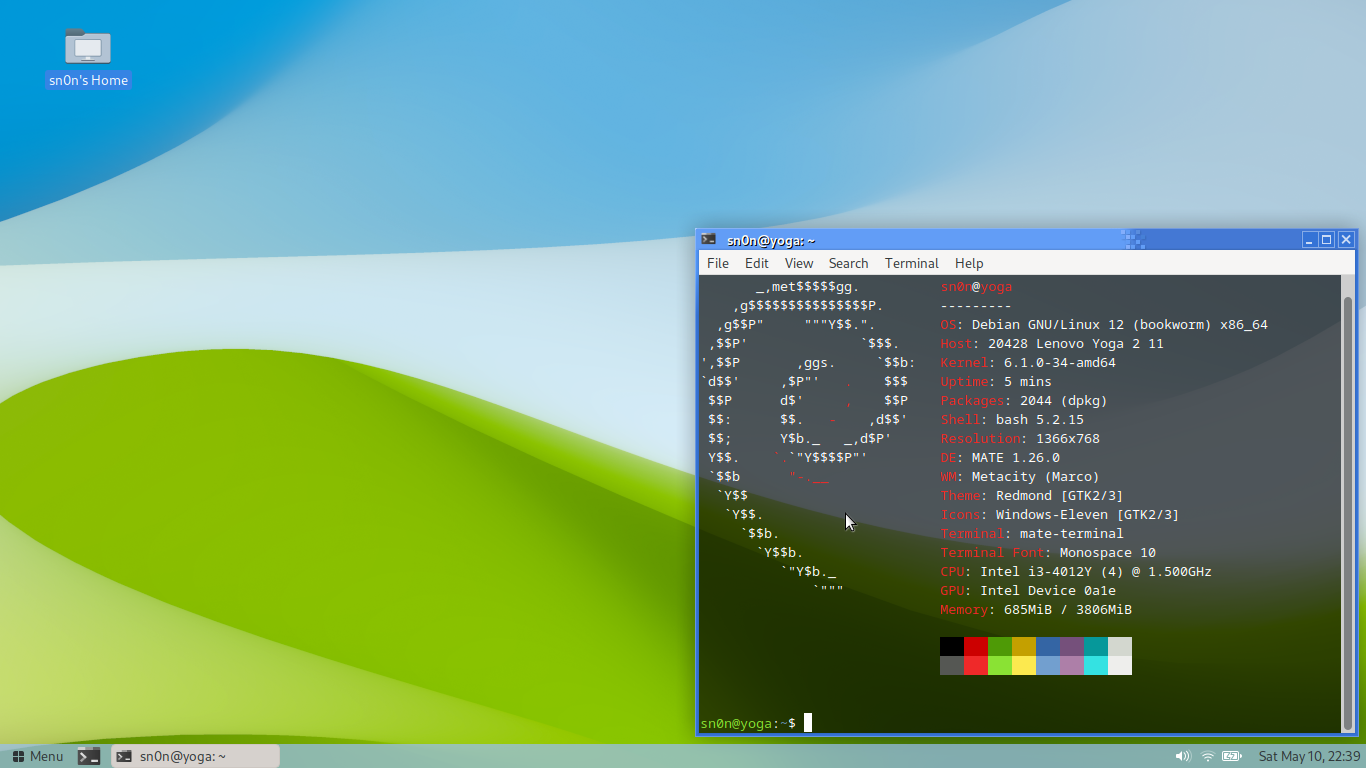
Task: Click the white color block in neofetch palette
Action: pyautogui.click(x=1120, y=665)
